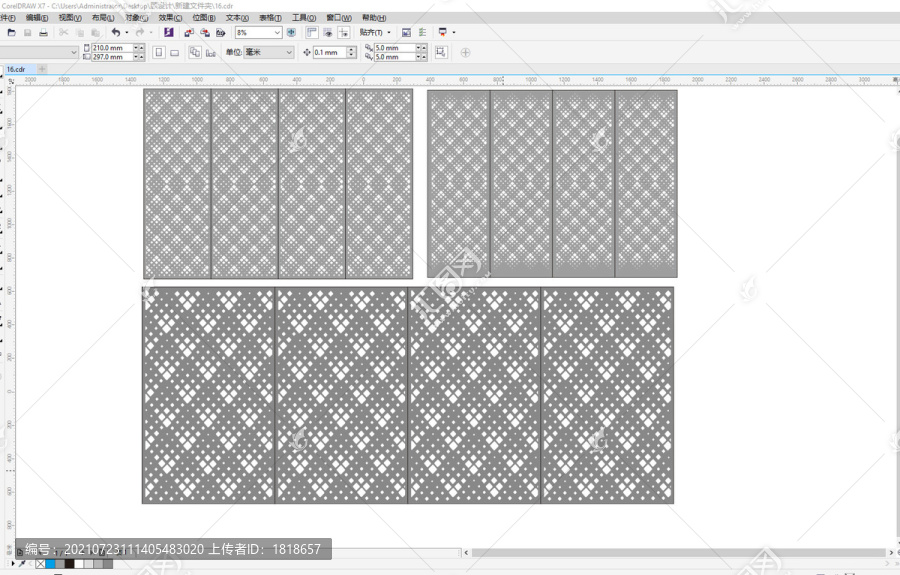Click the new document plus tab

[x=42, y=69]
